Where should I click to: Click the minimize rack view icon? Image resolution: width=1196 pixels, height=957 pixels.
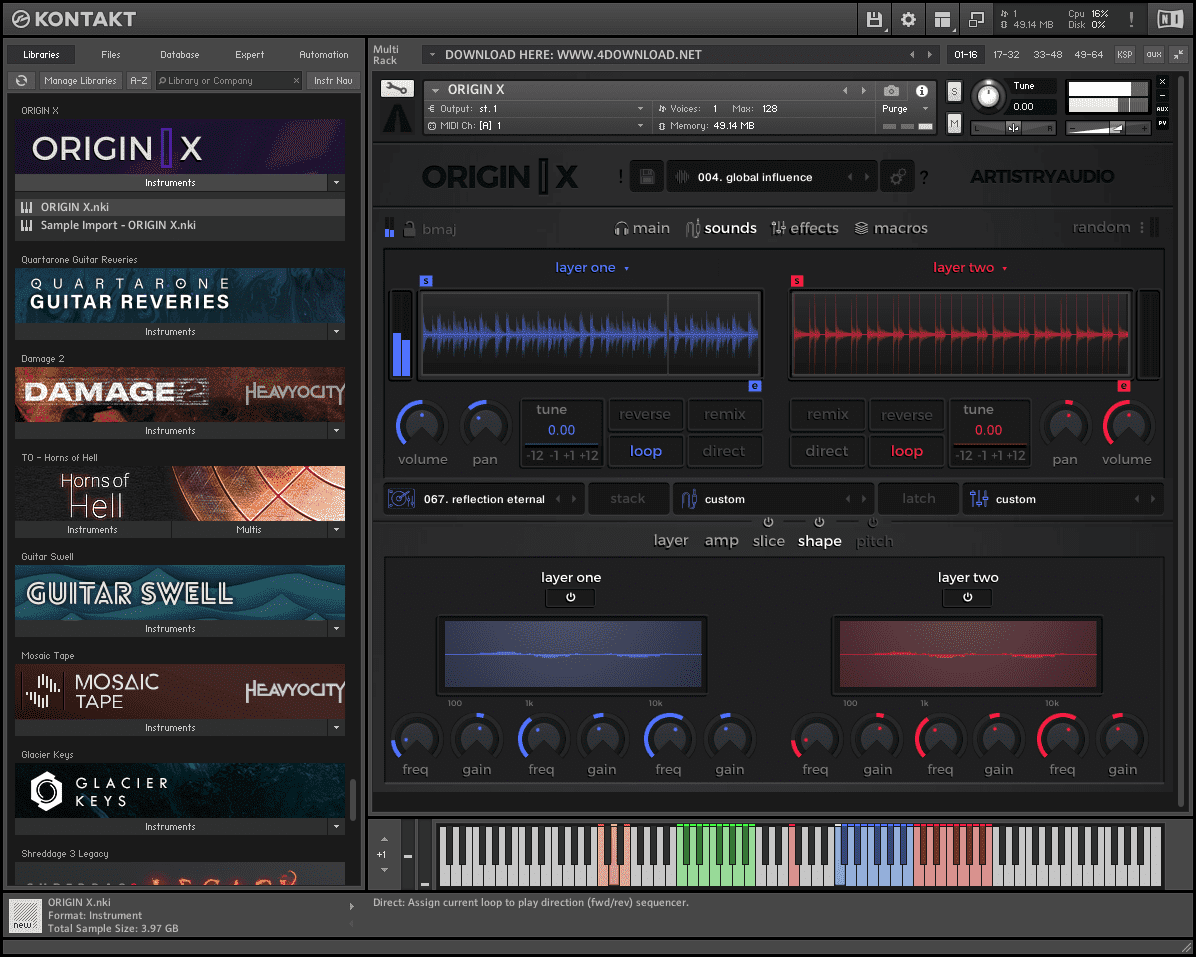pos(1178,54)
